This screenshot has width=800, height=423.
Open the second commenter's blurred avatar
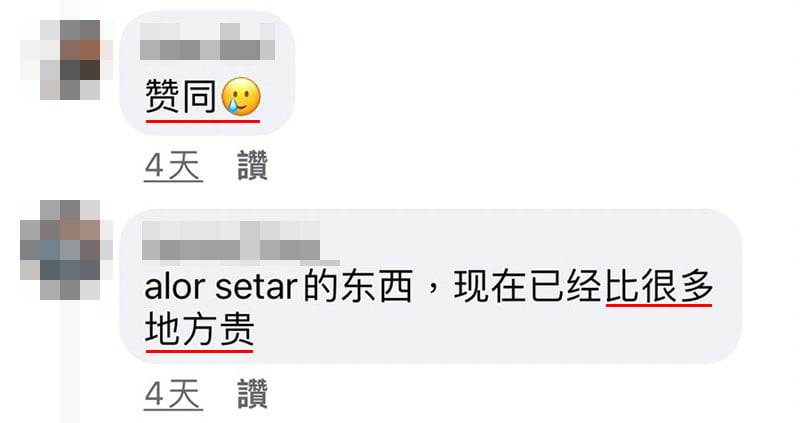66,250
